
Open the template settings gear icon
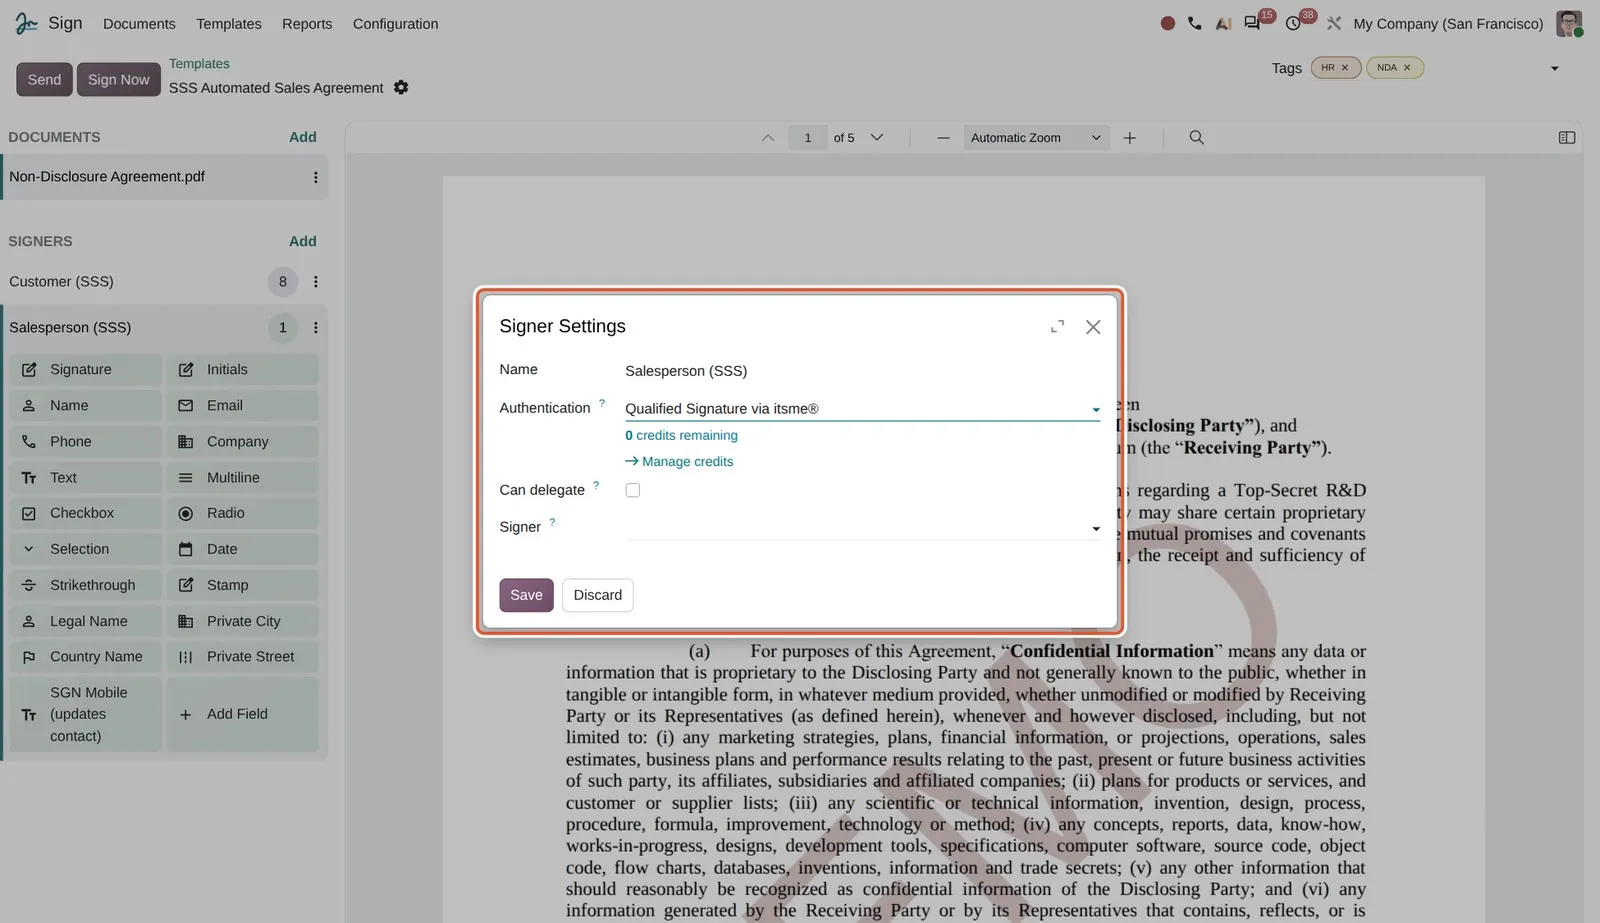point(401,88)
